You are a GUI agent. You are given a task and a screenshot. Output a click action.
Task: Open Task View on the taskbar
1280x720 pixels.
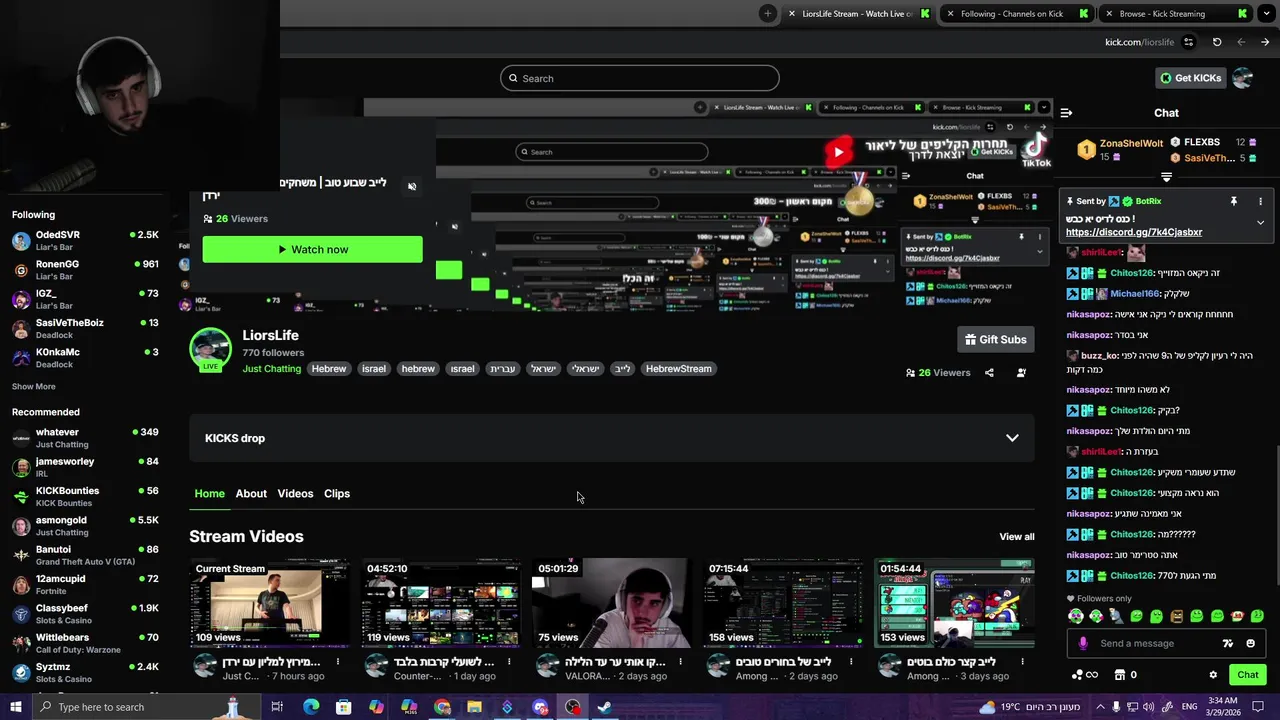[x=277, y=707]
